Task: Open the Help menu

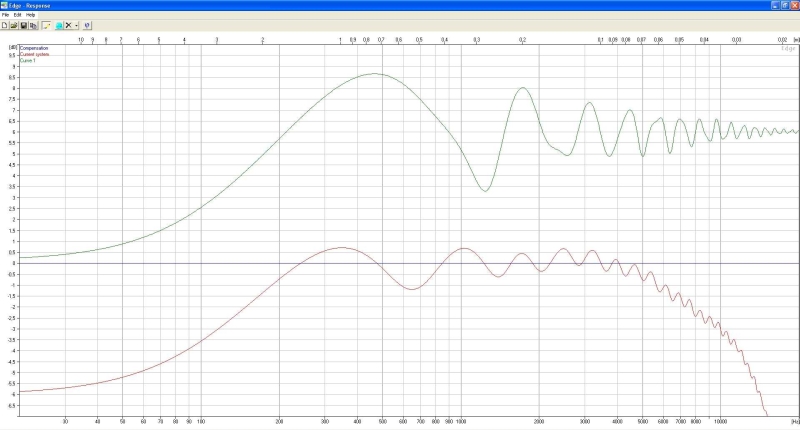Action: pos(30,15)
